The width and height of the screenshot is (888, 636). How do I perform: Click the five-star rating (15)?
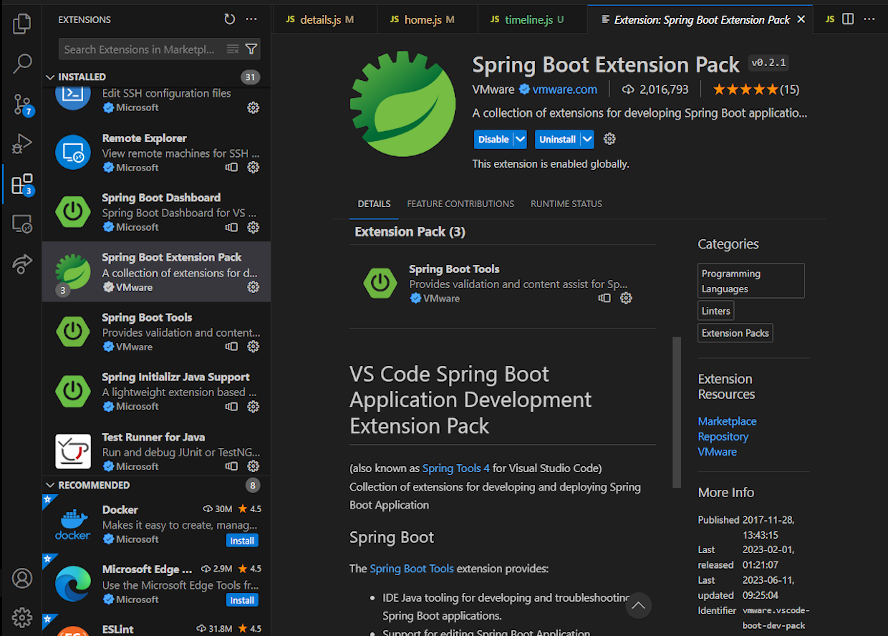click(755, 89)
